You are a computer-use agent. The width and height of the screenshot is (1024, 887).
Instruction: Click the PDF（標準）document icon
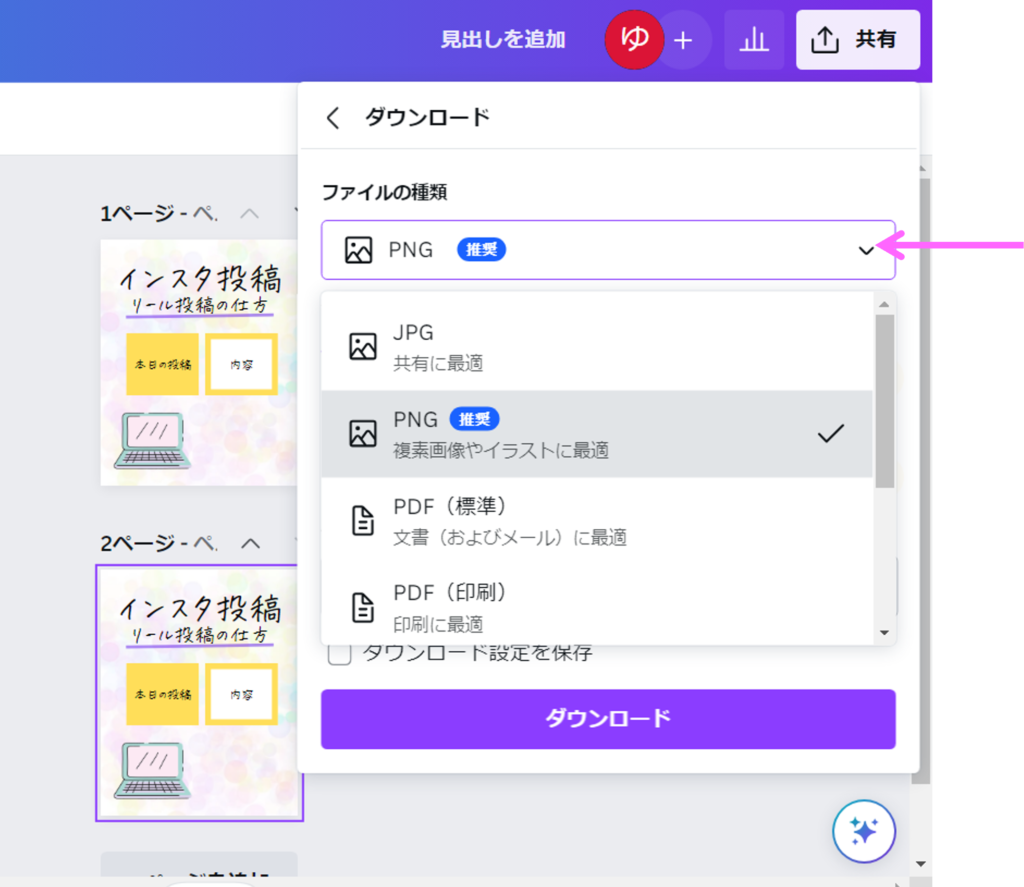click(x=362, y=520)
